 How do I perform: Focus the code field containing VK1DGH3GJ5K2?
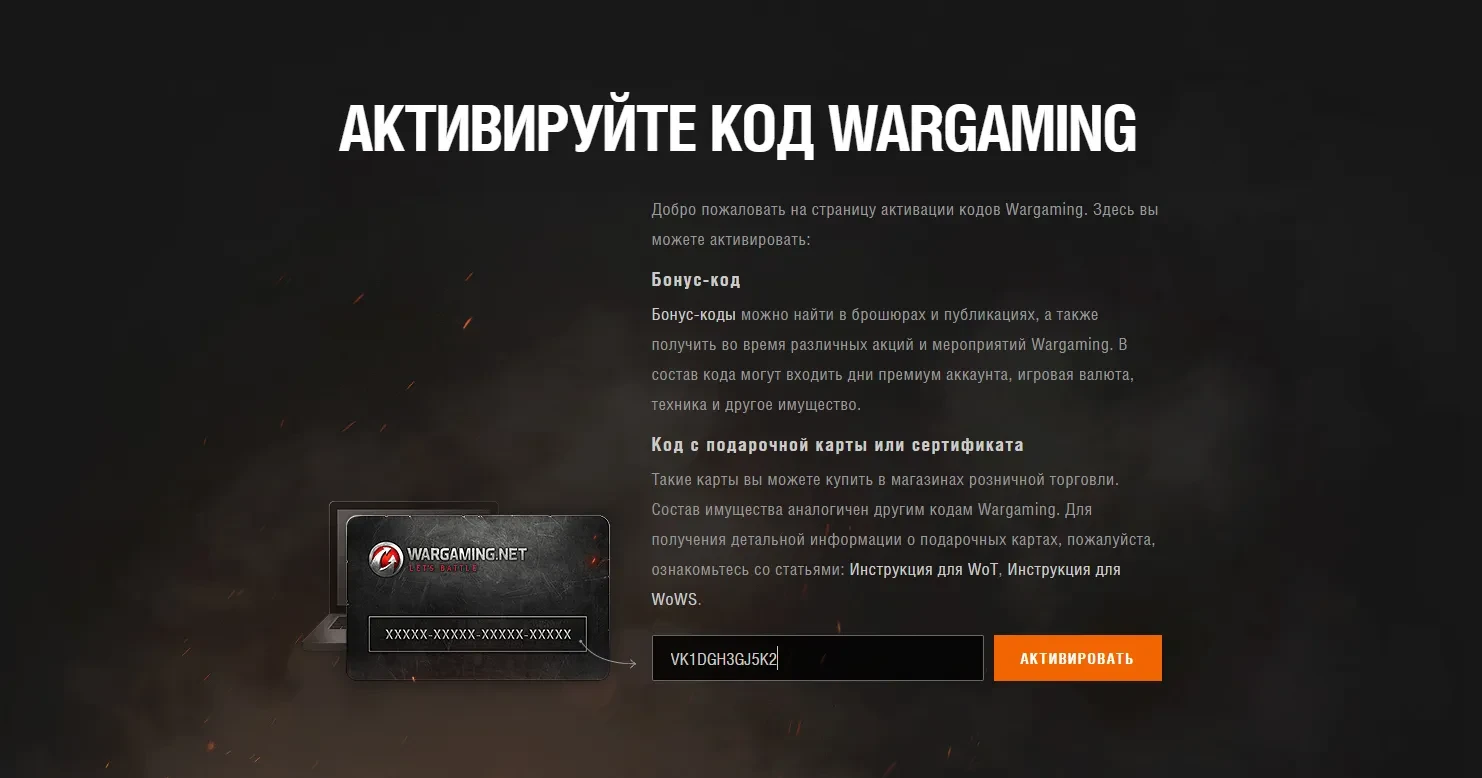pyautogui.click(x=817, y=658)
